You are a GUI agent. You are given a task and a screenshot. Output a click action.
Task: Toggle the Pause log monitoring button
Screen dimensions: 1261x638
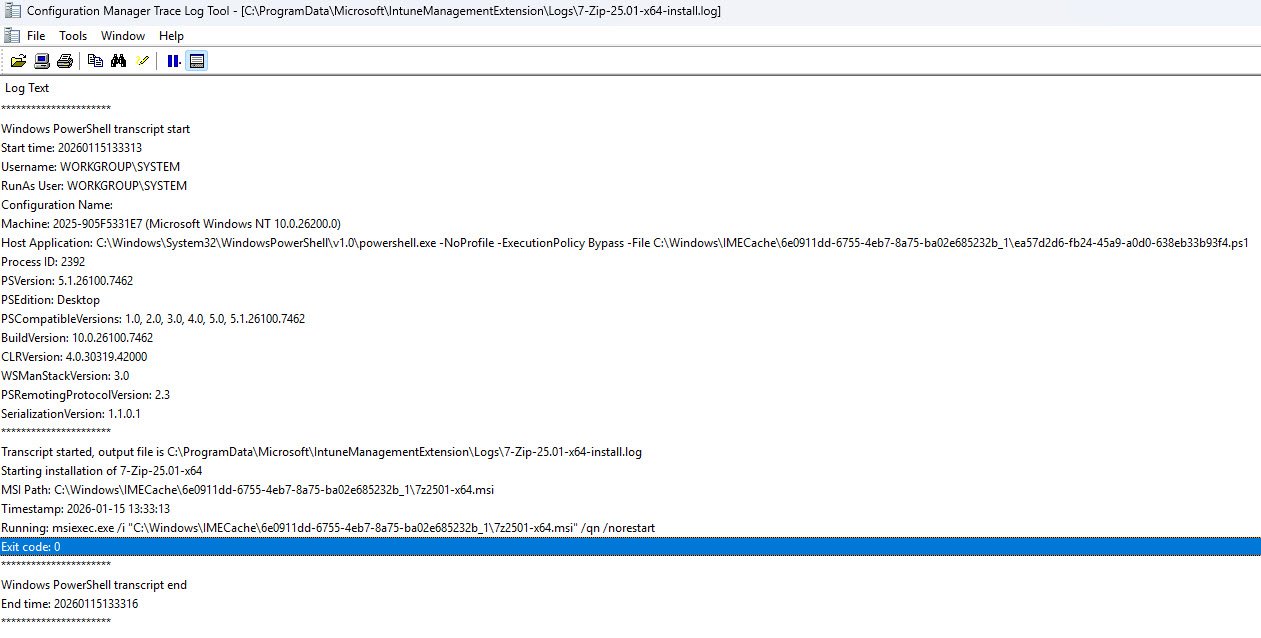(174, 61)
